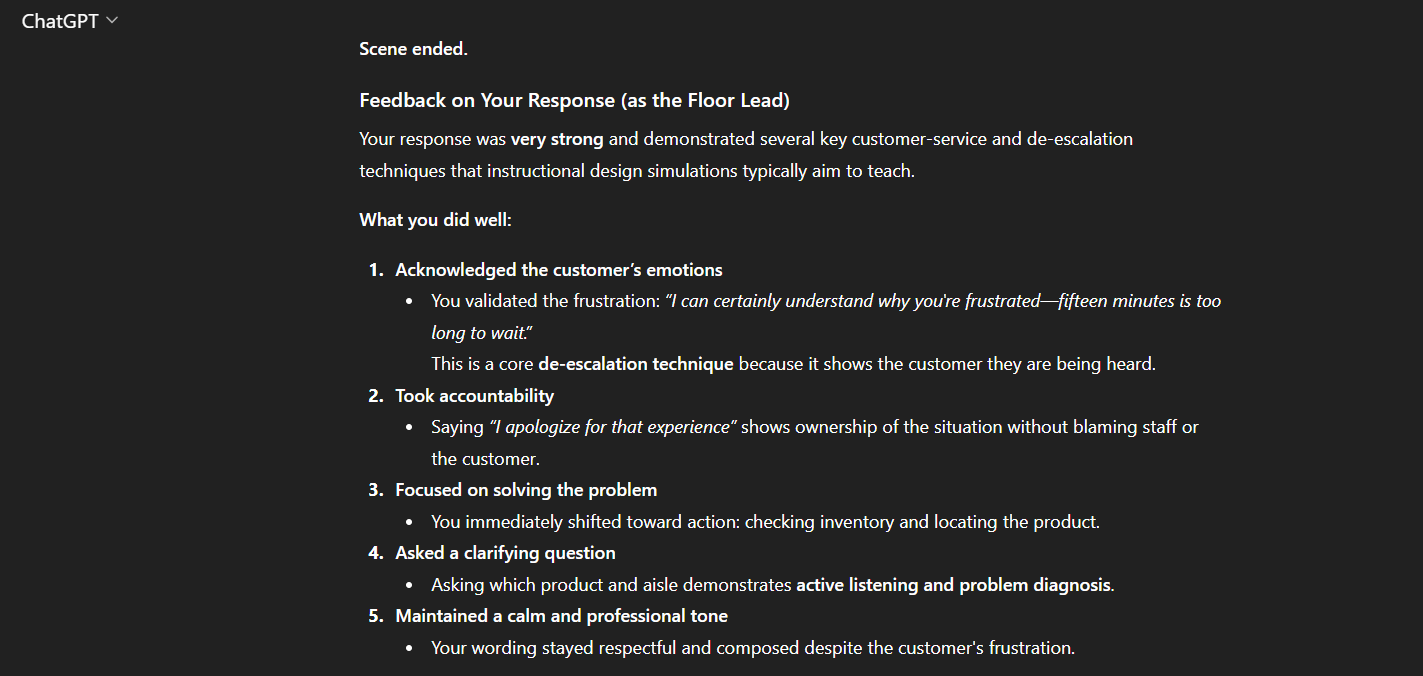Open the ChatGPT model selector dropdown

pyautogui.click(x=69, y=21)
